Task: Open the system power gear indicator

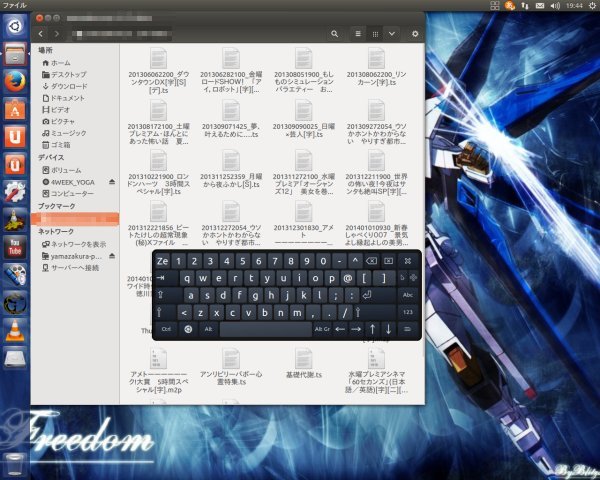Action: coord(592,5)
